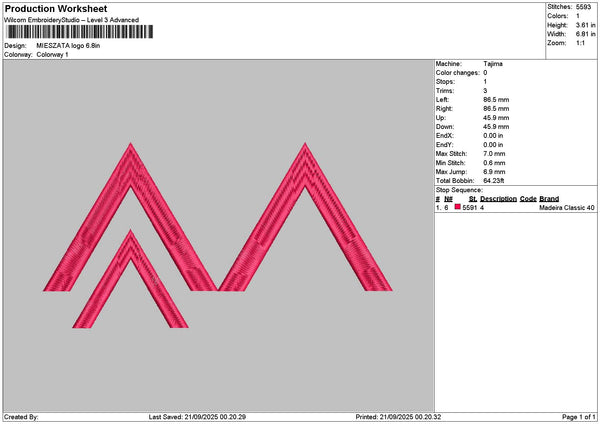Click the Left value 86.5 mm

[496, 99]
